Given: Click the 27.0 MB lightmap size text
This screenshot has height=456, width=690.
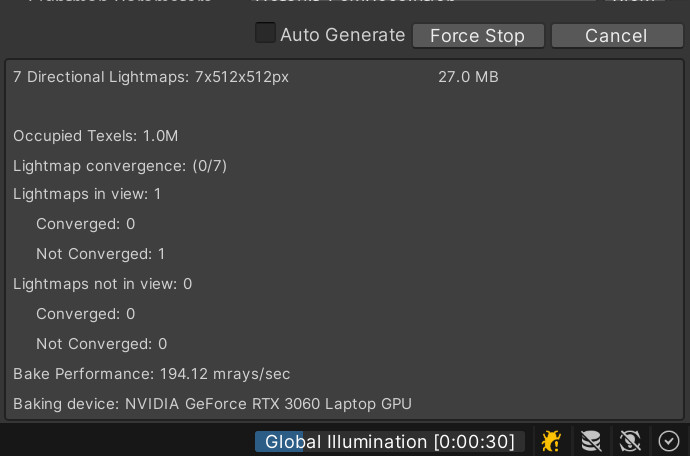Looking at the screenshot, I should tap(468, 77).
